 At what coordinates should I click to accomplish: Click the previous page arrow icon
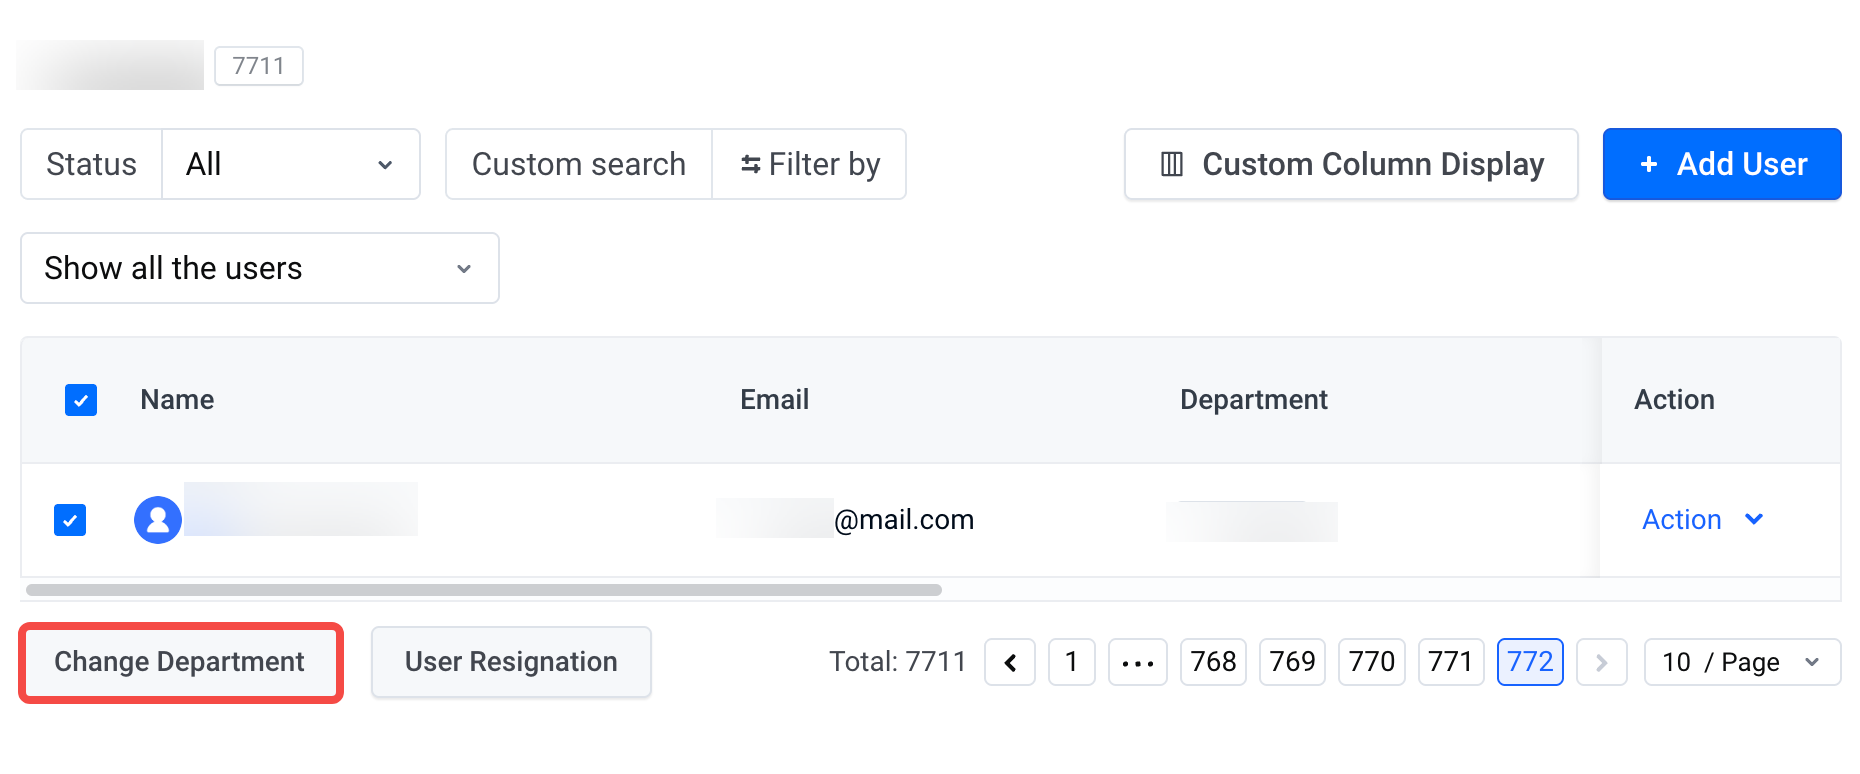click(1010, 662)
